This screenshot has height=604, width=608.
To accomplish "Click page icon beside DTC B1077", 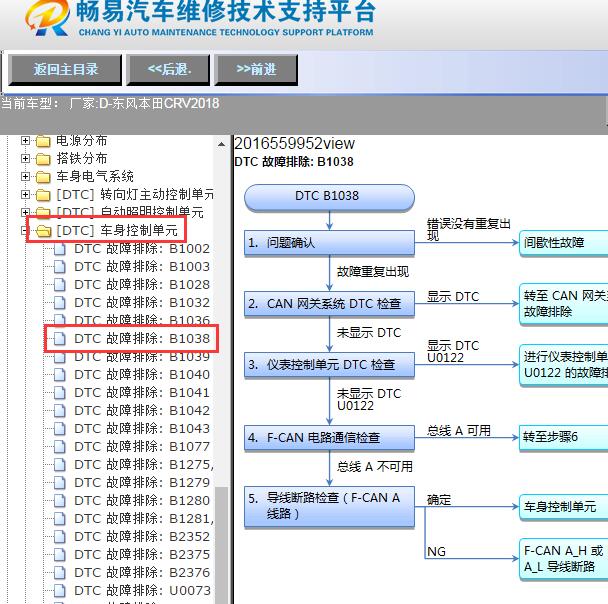I will pyautogui.click(x=59, y=447).
